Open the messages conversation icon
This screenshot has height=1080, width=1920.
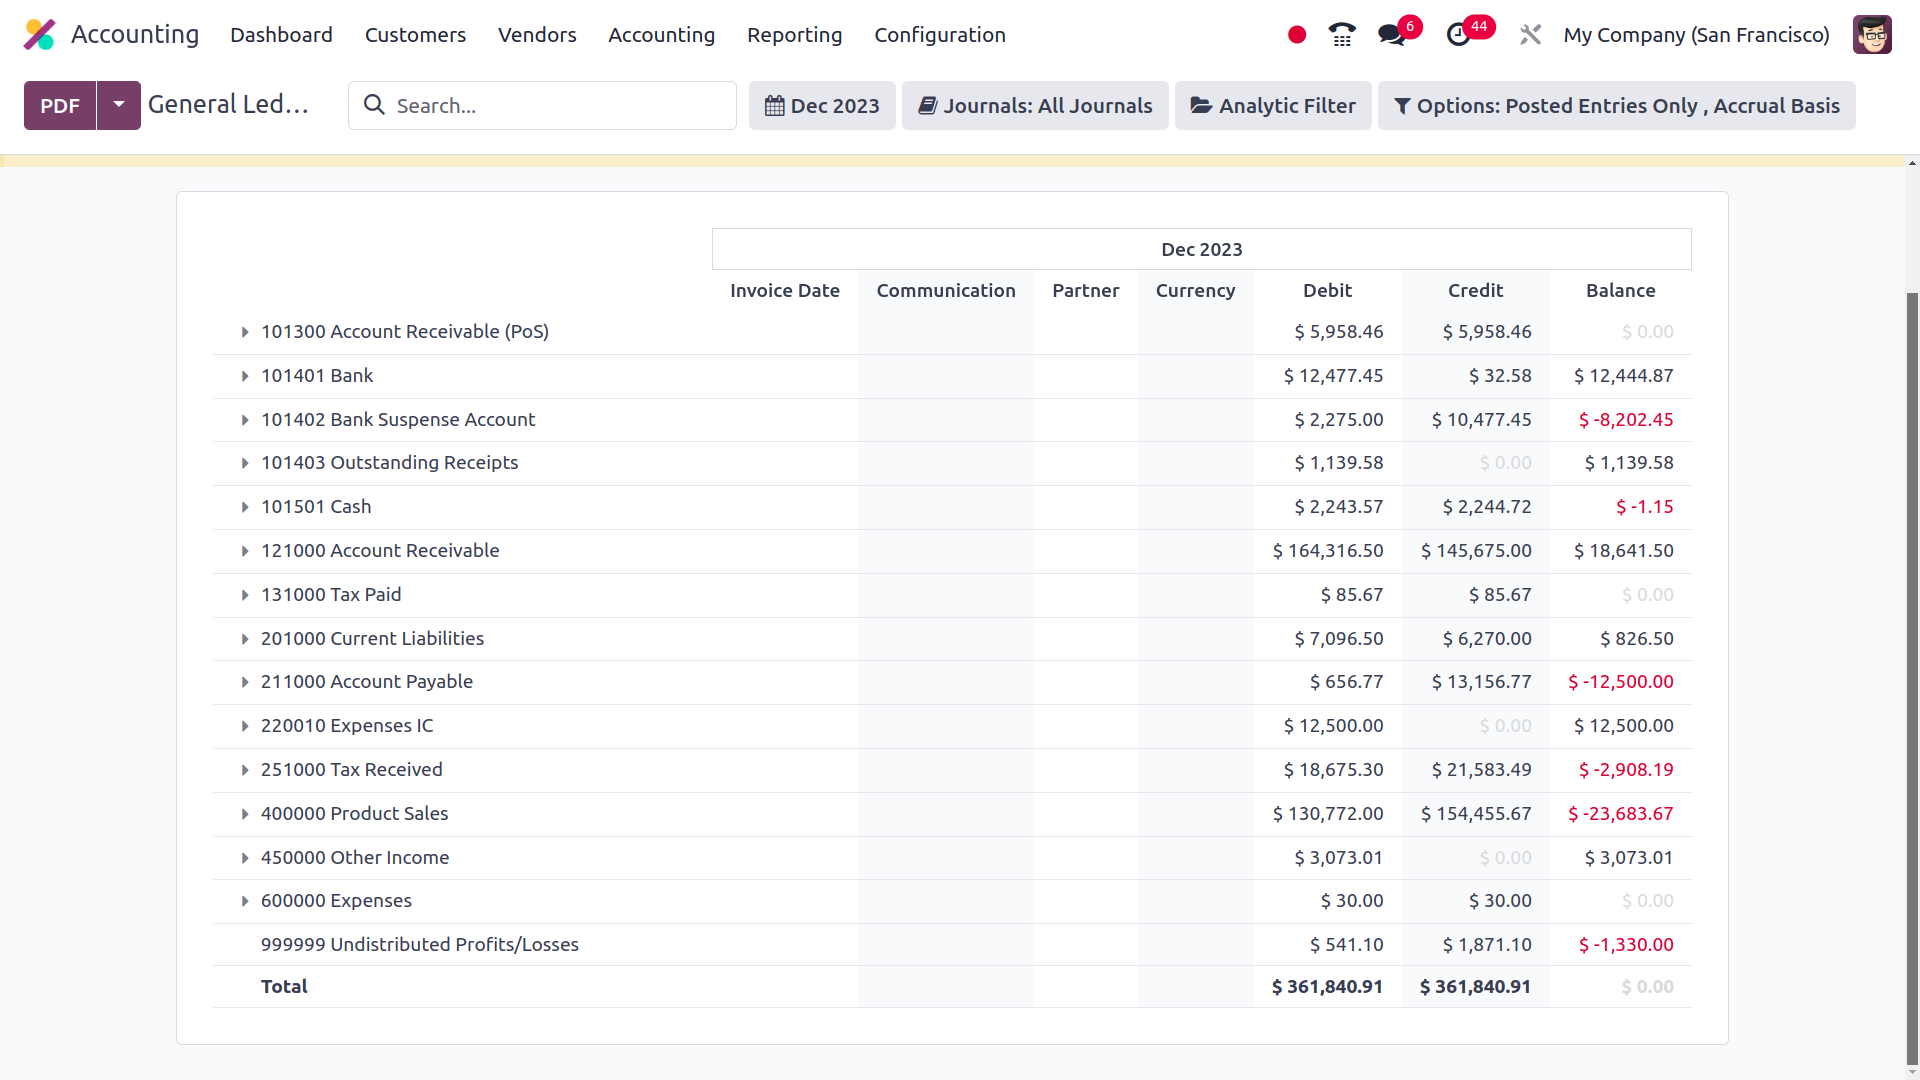coord(1391,35)
